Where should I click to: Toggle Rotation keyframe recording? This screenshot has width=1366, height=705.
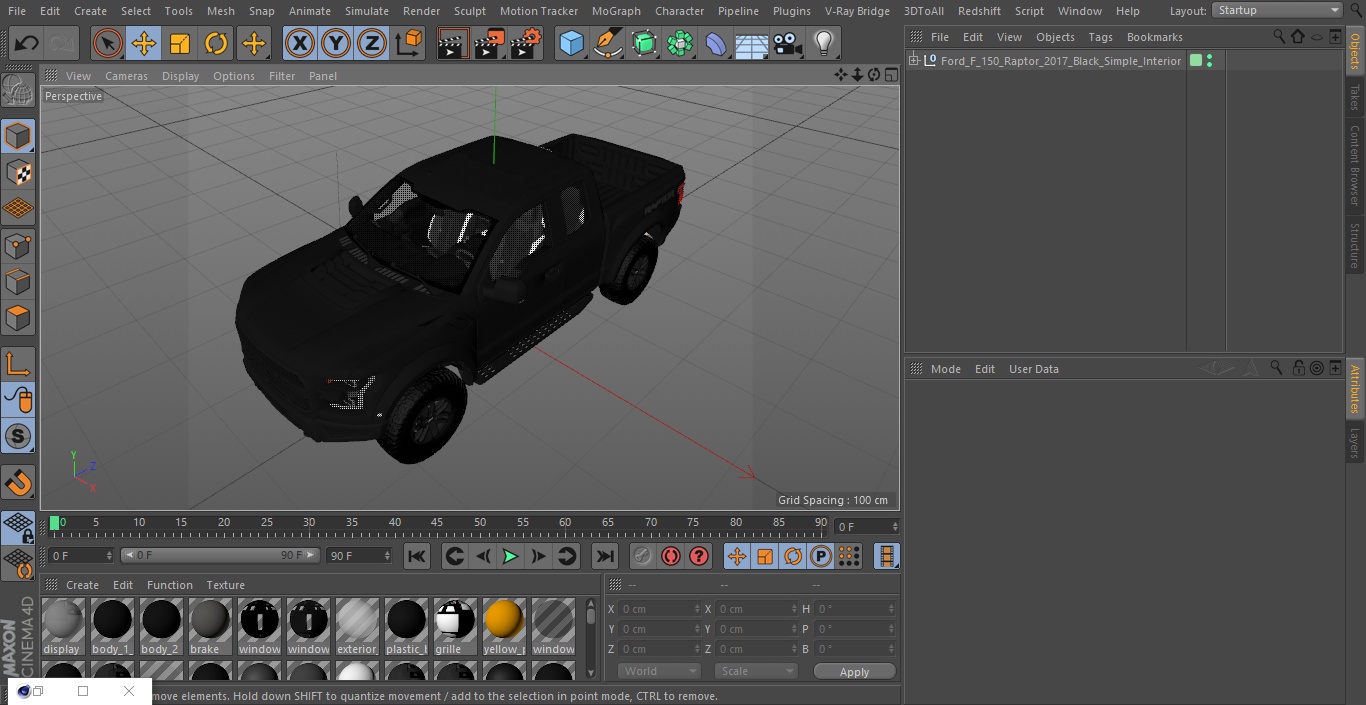click(793, 556)
